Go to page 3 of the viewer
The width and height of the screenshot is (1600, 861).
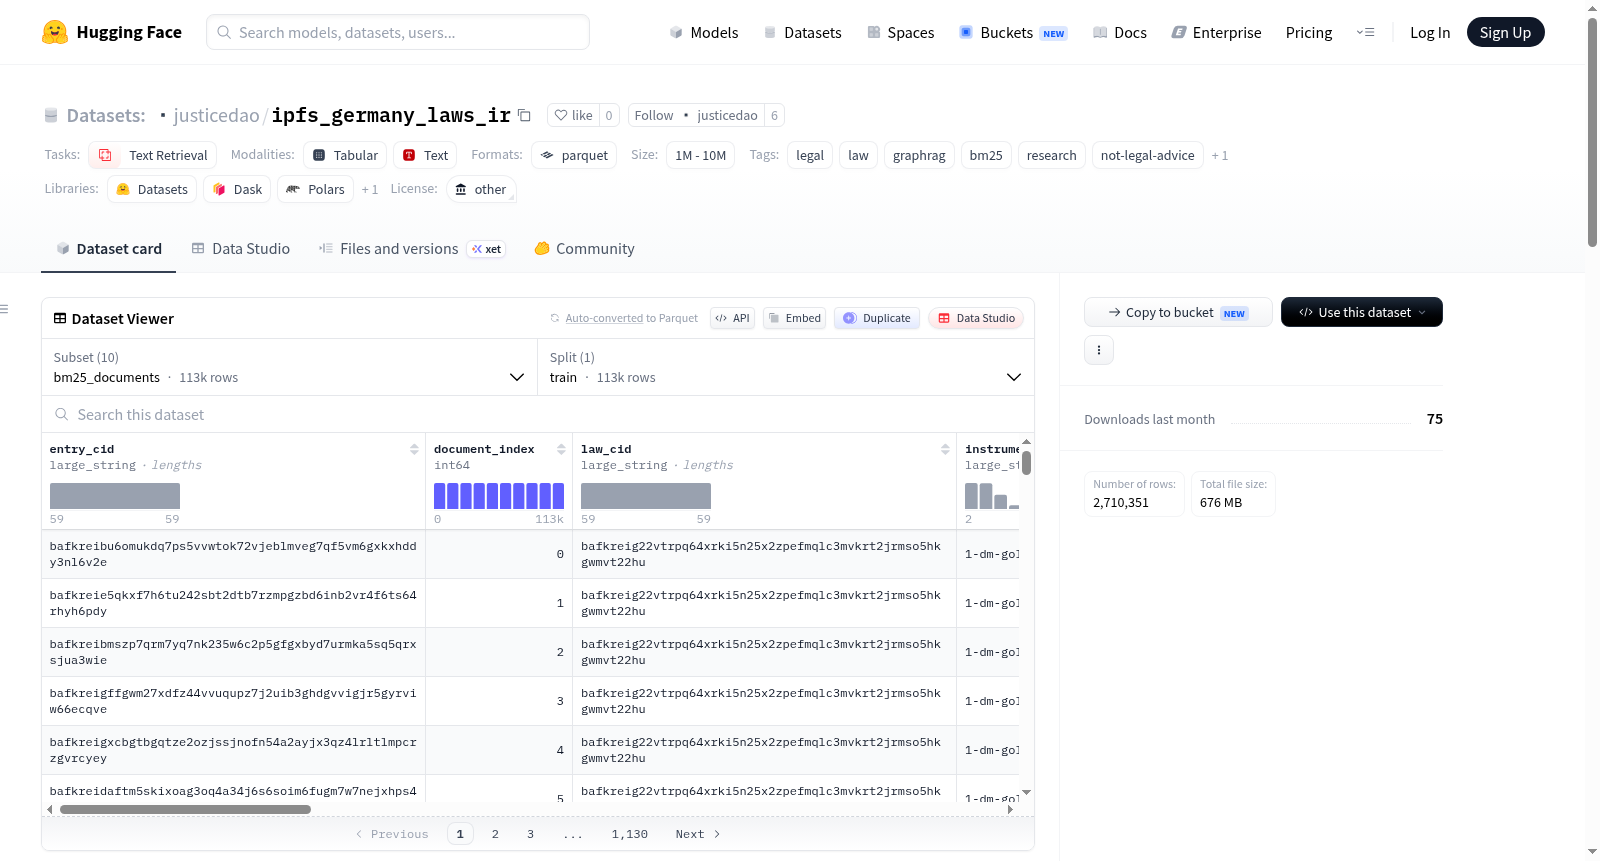tap(530, 834)
